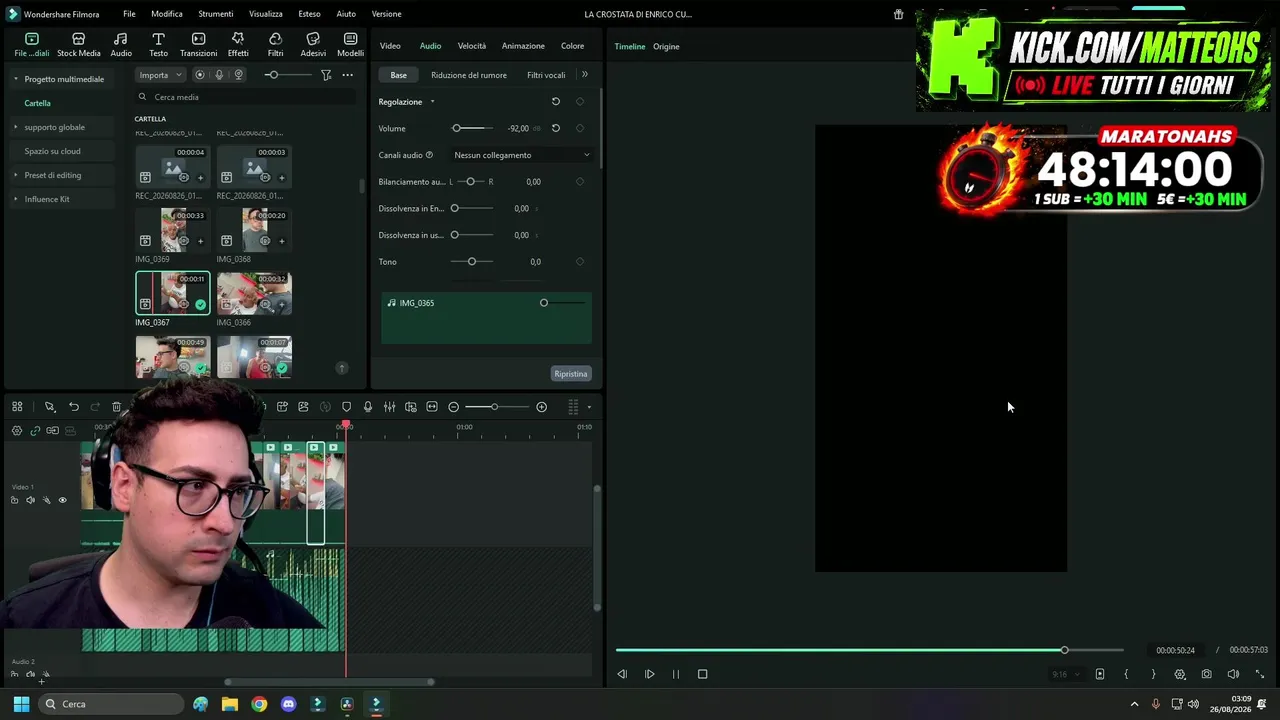Viewport: 1280px width, 720px height.
Task: Switch to the Animazione tab
Action: coord(523,46)
